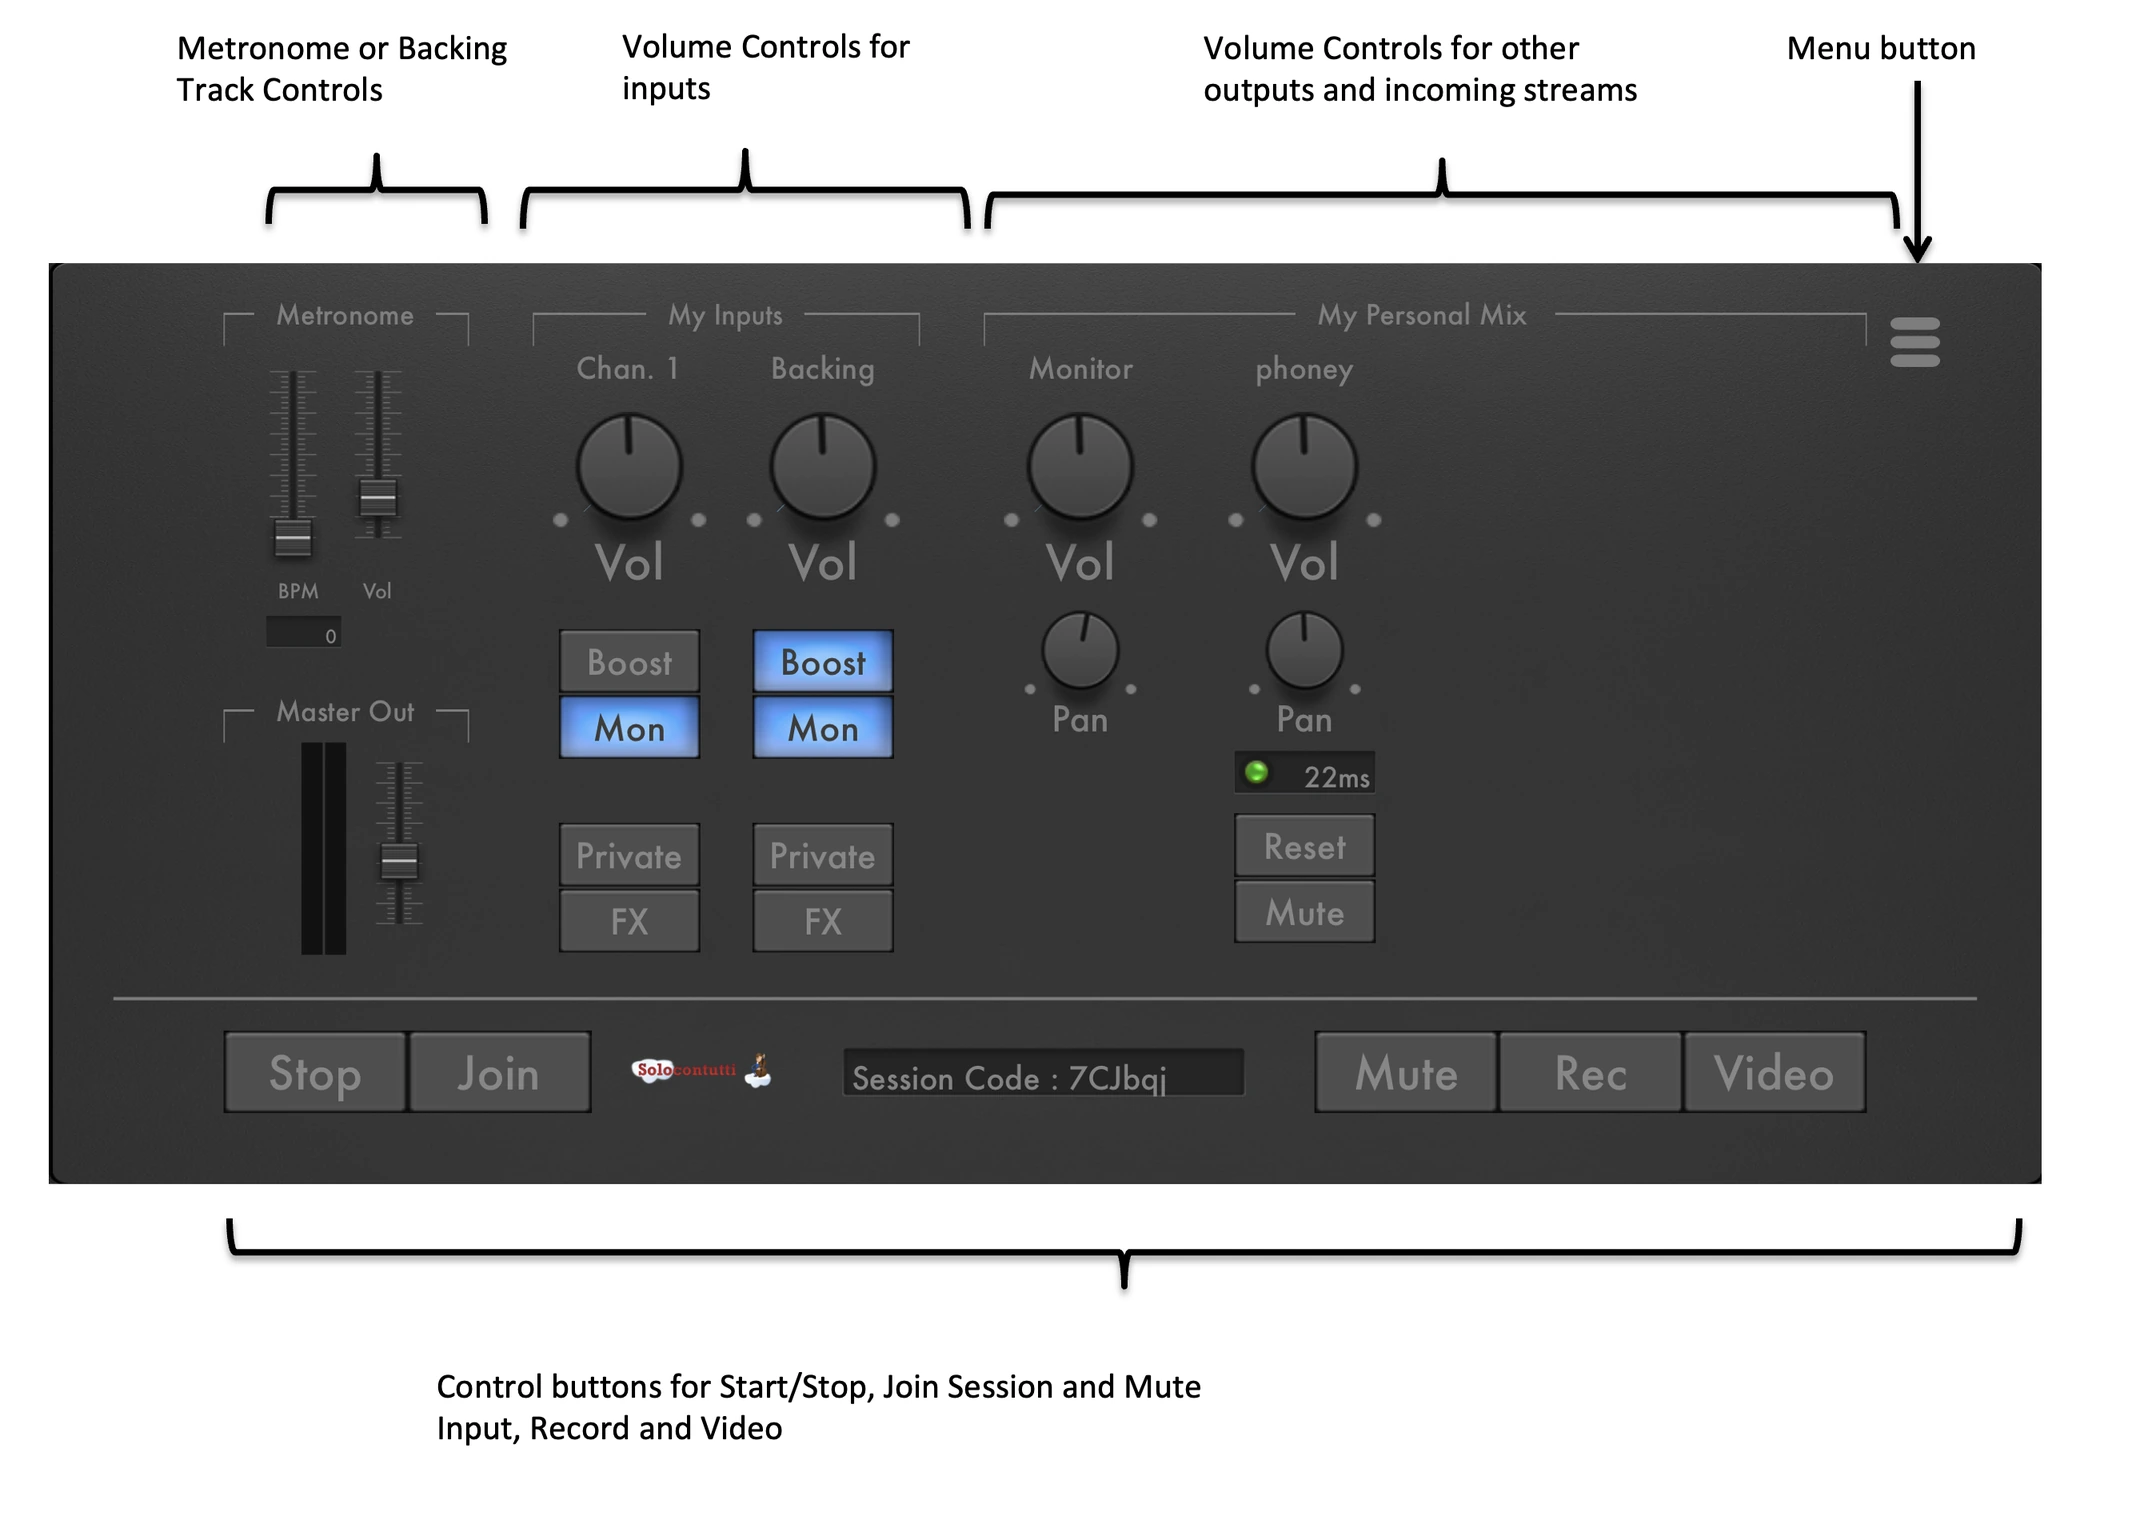The width and height of the screenshot is (2132, 1516).
Task: Click the Solocontutti logo
Action: click(701, 1070)
